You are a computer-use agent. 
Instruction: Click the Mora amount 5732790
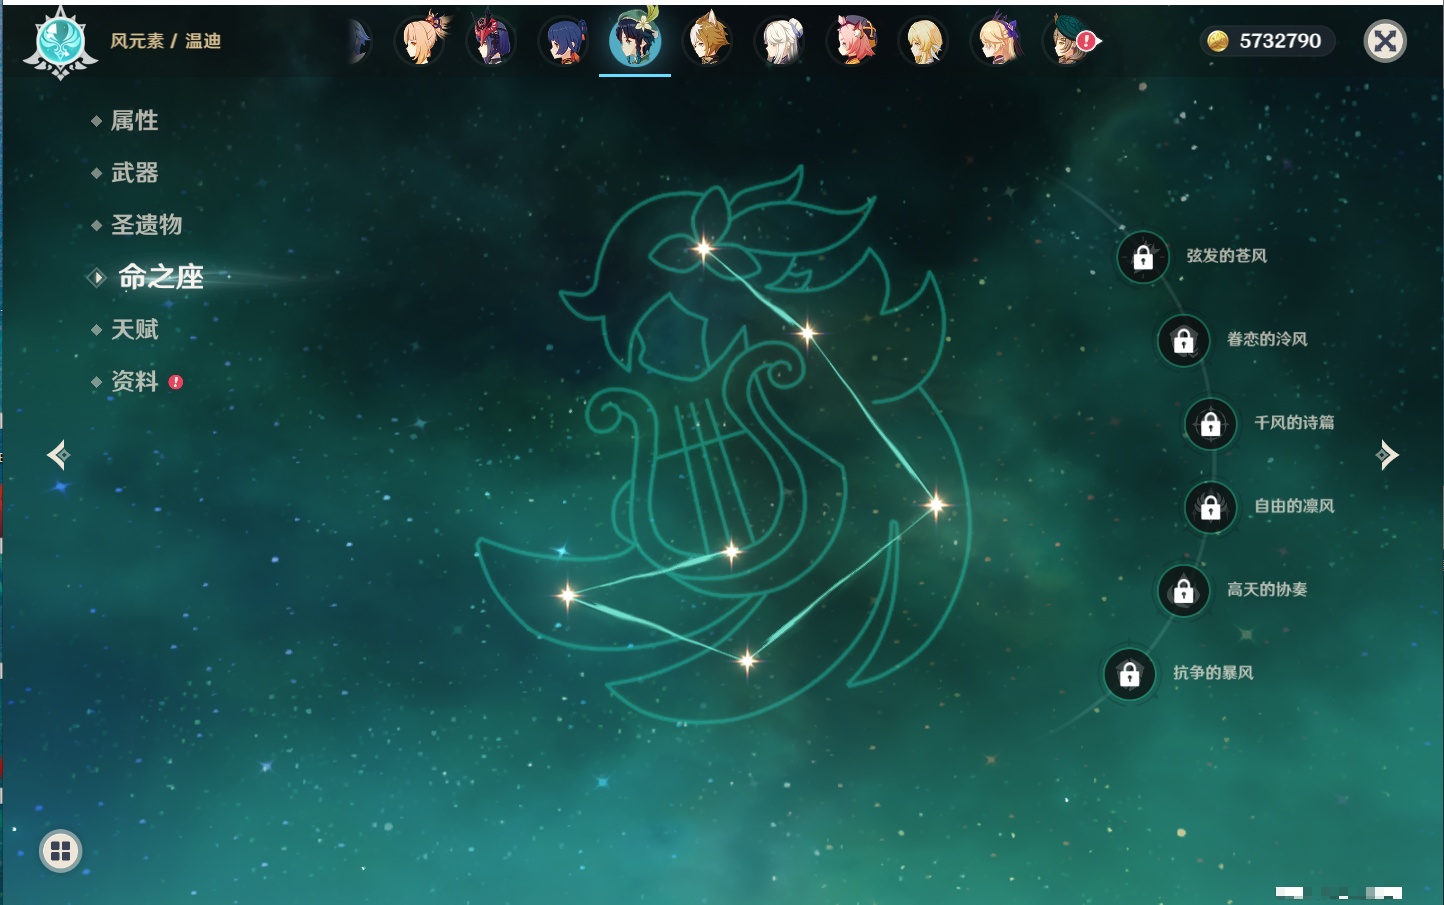(1280, 41)
